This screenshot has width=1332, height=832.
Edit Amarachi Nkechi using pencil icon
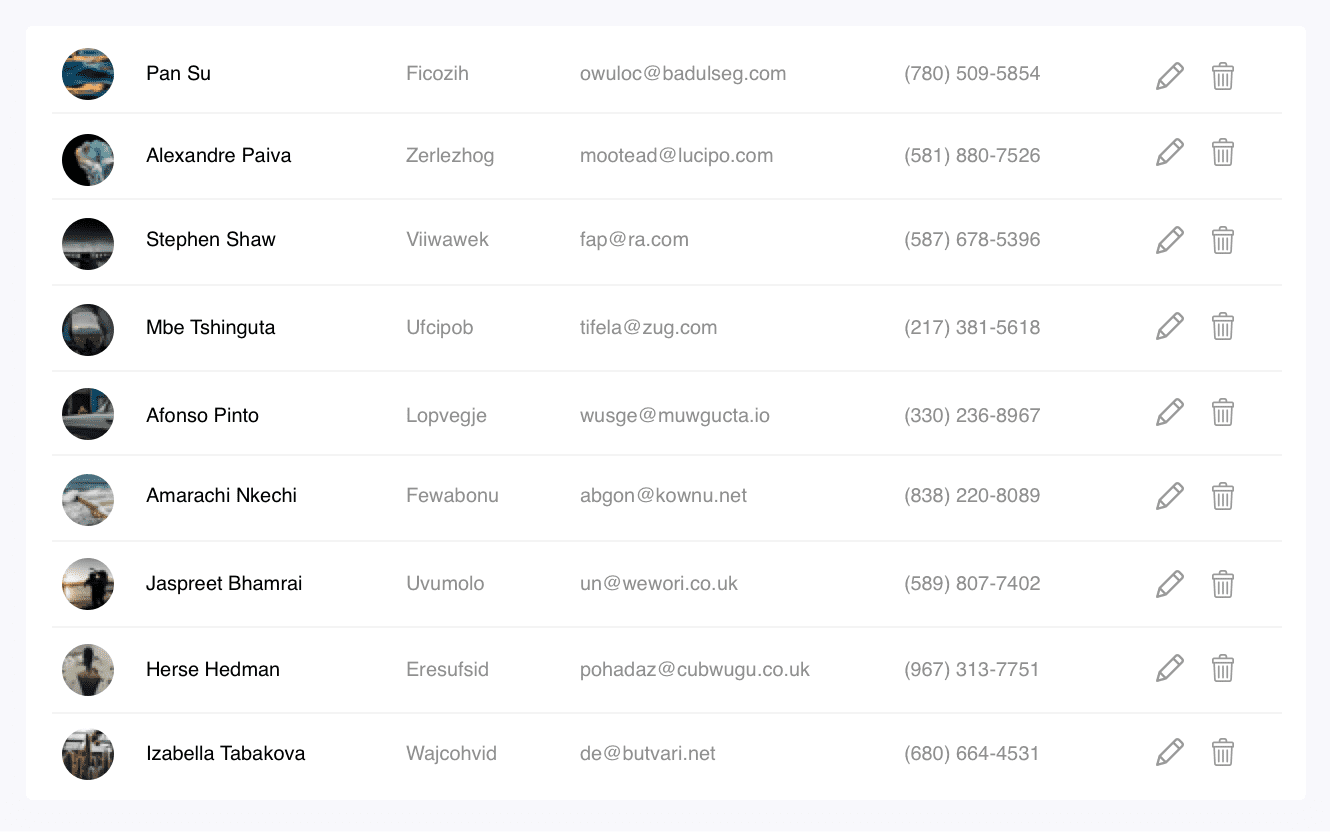click(x=1169, y=496)
